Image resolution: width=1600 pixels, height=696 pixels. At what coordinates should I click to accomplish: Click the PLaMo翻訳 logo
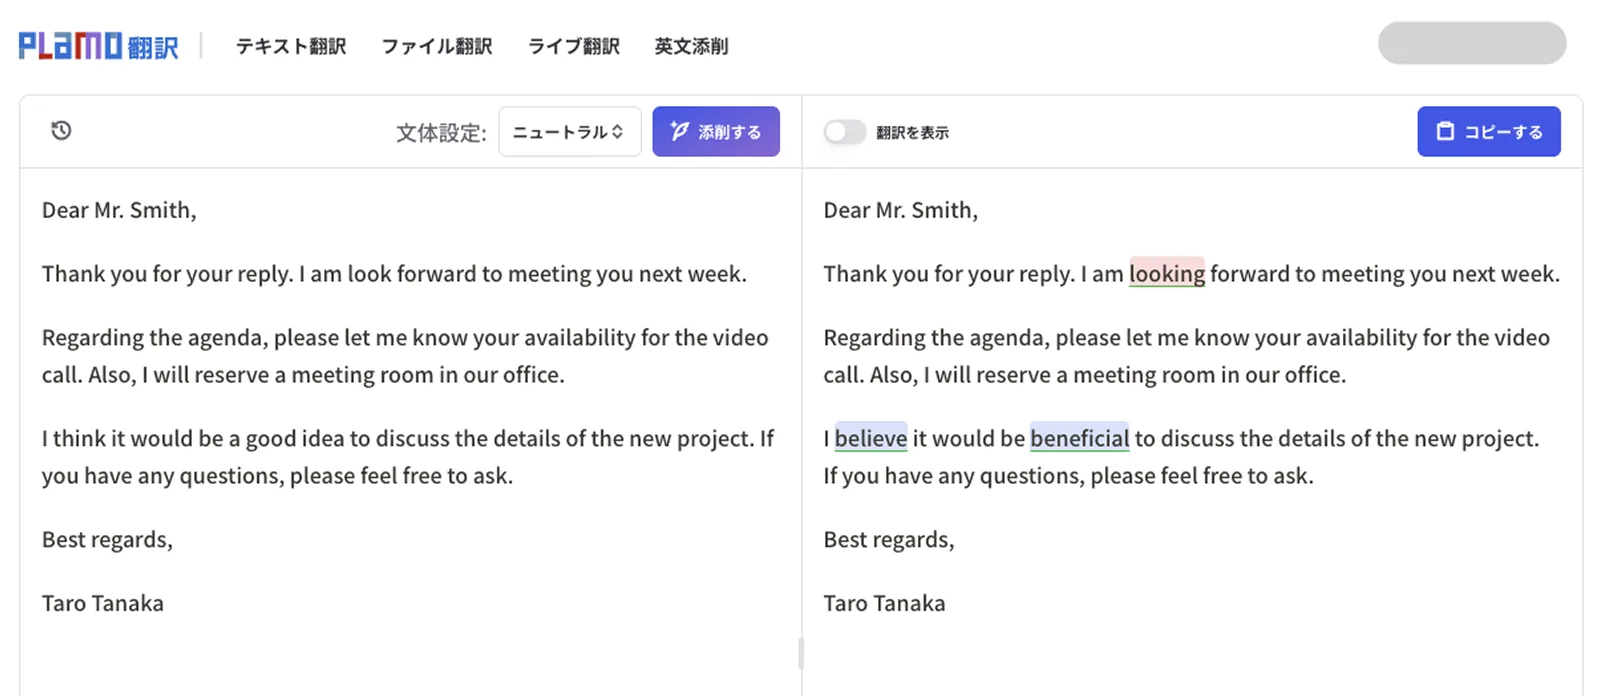(x=98, y=46)
